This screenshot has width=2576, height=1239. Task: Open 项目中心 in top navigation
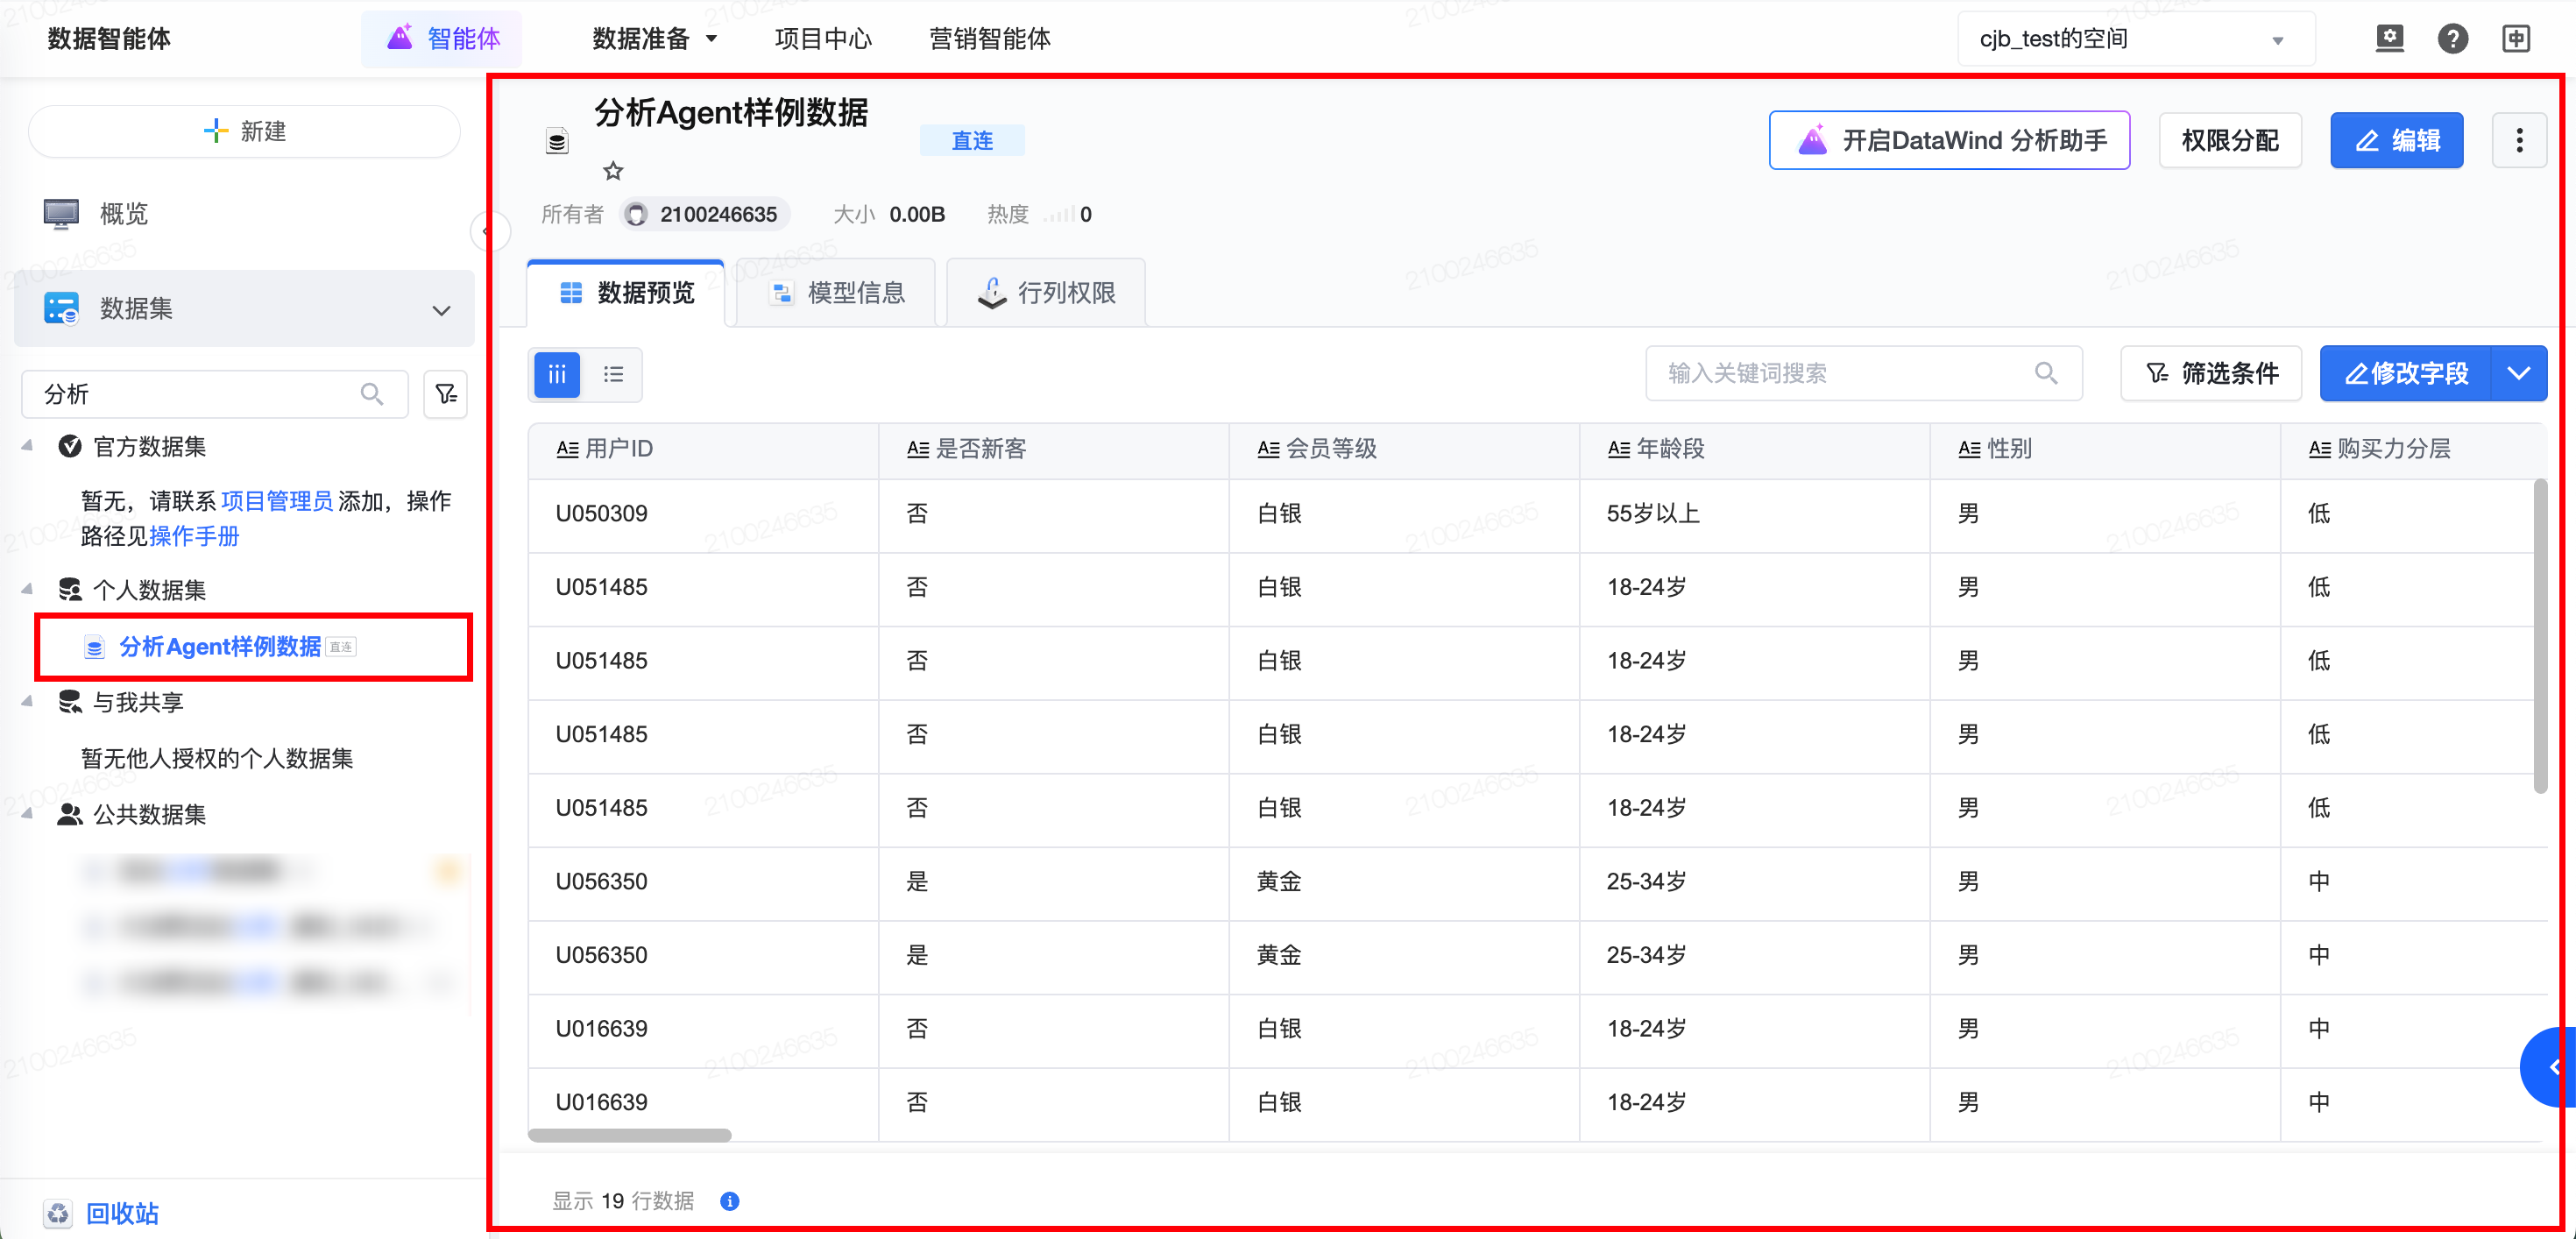[823, 39]
